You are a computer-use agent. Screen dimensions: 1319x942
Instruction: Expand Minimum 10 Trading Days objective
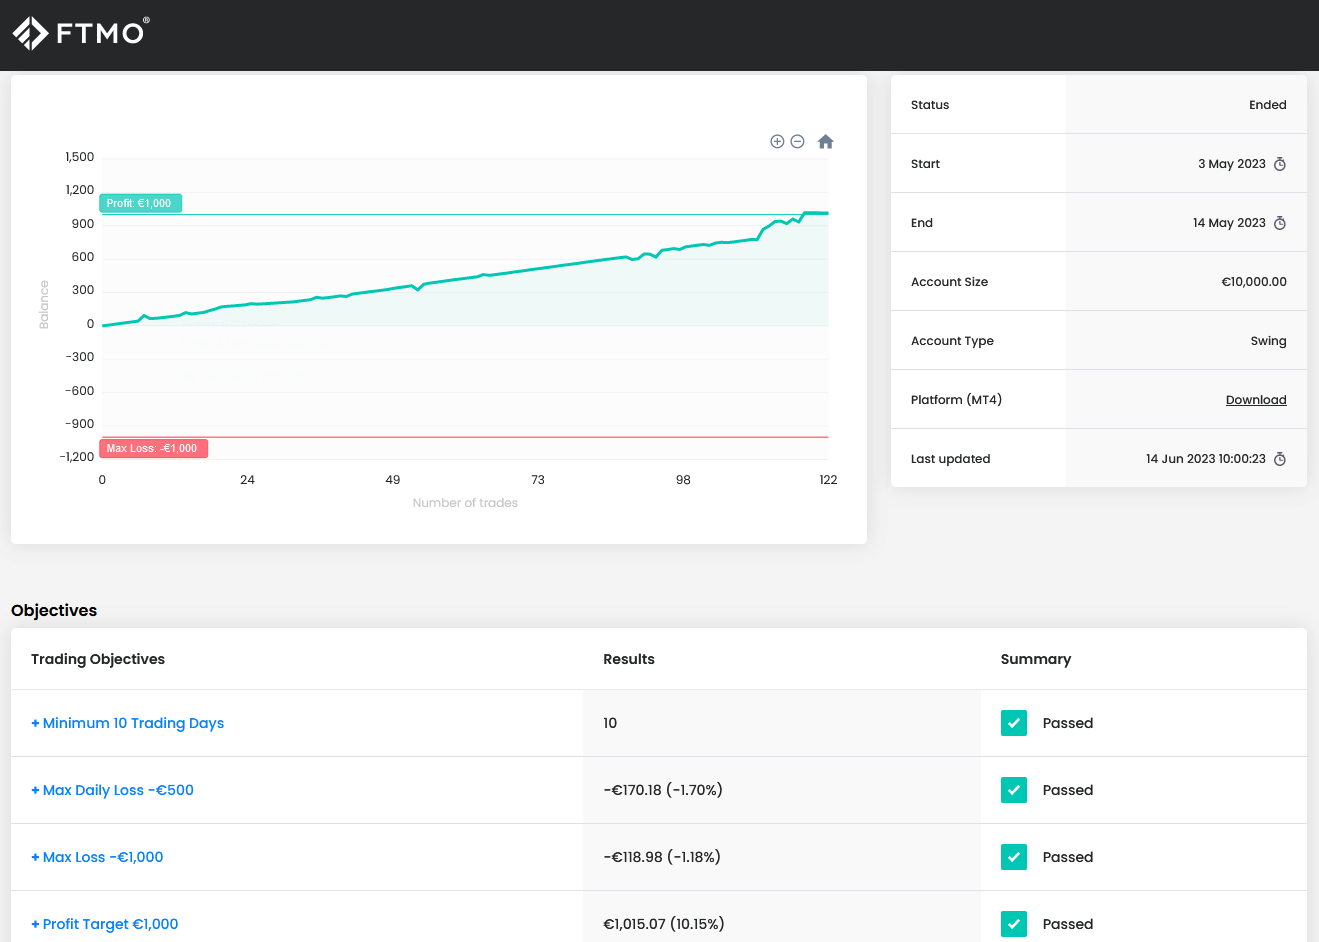click(127, 723)
